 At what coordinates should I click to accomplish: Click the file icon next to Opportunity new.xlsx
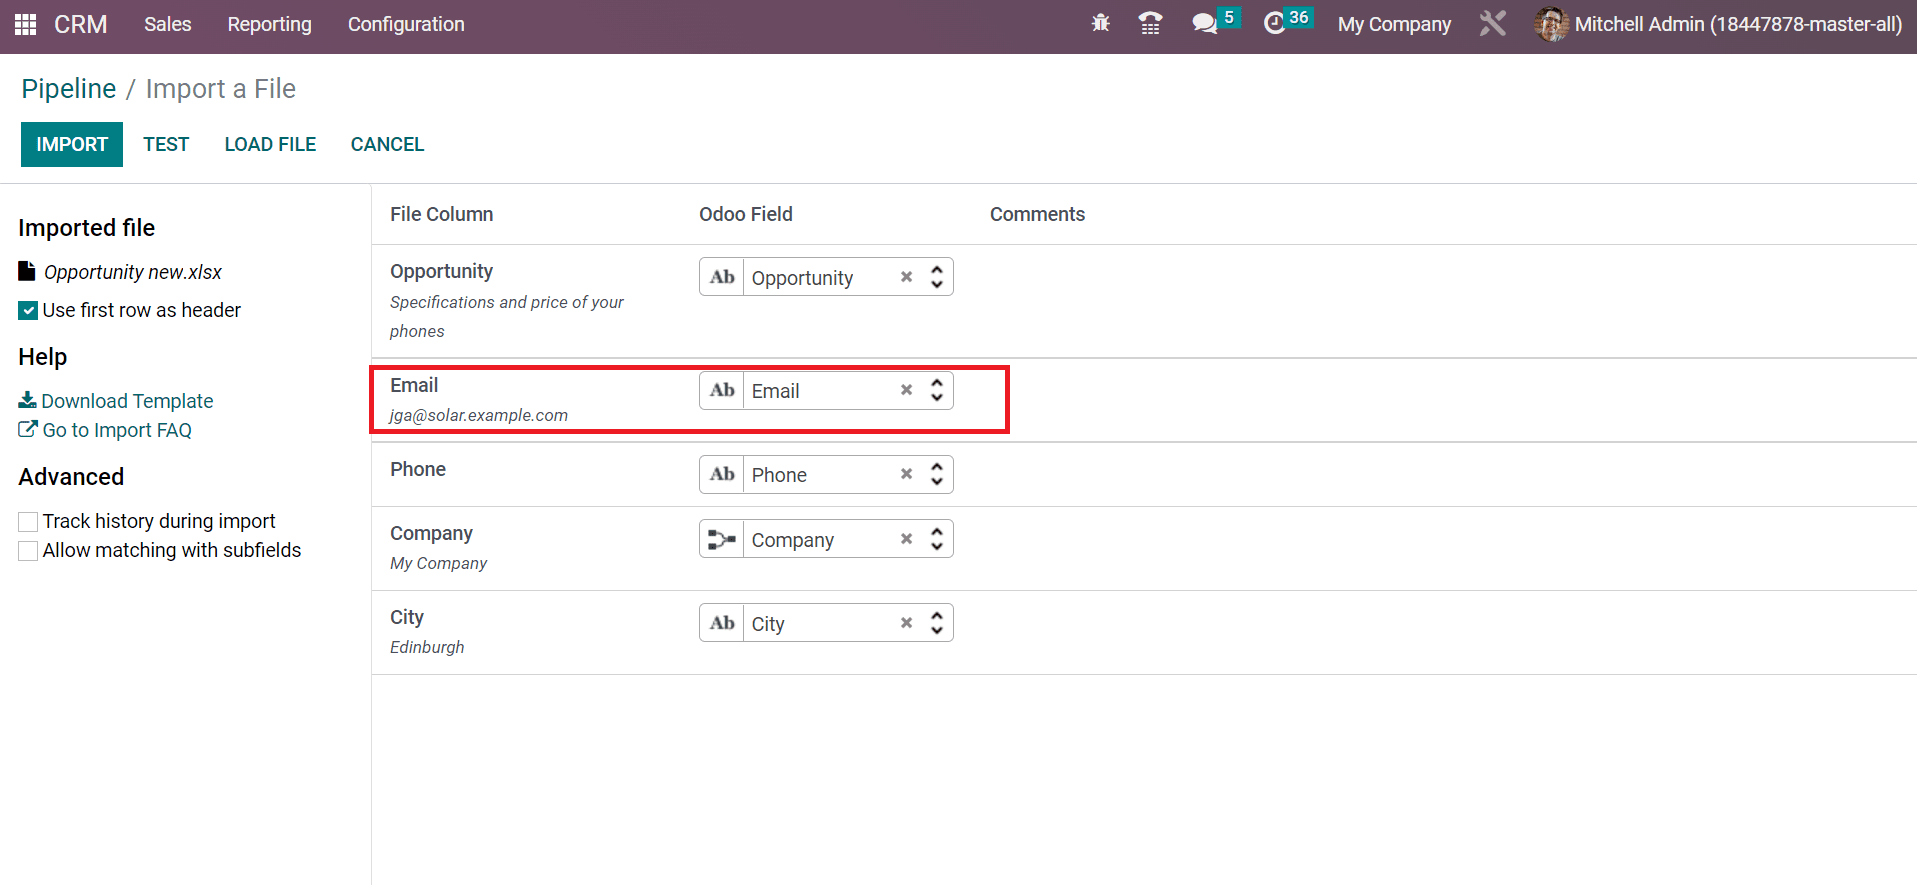coord(27,271)
